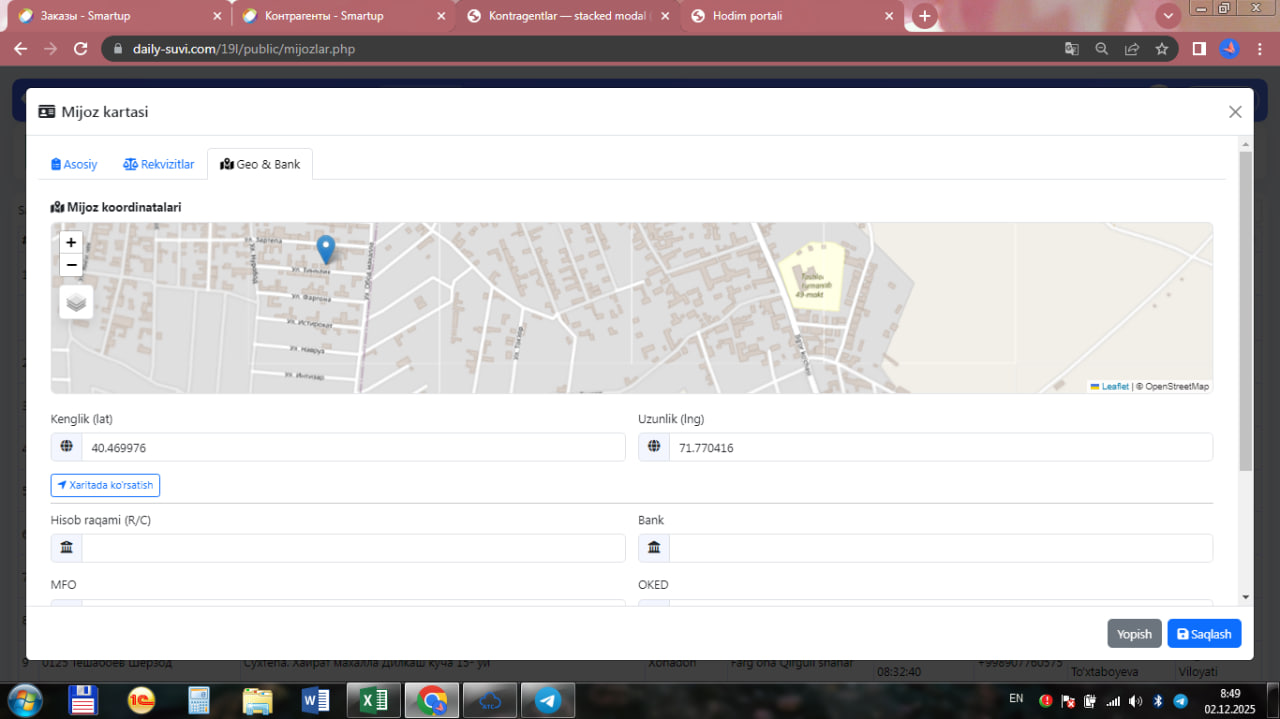Switch to the Asosiy tab
1280x719 pixels.
tap(74, 164)
